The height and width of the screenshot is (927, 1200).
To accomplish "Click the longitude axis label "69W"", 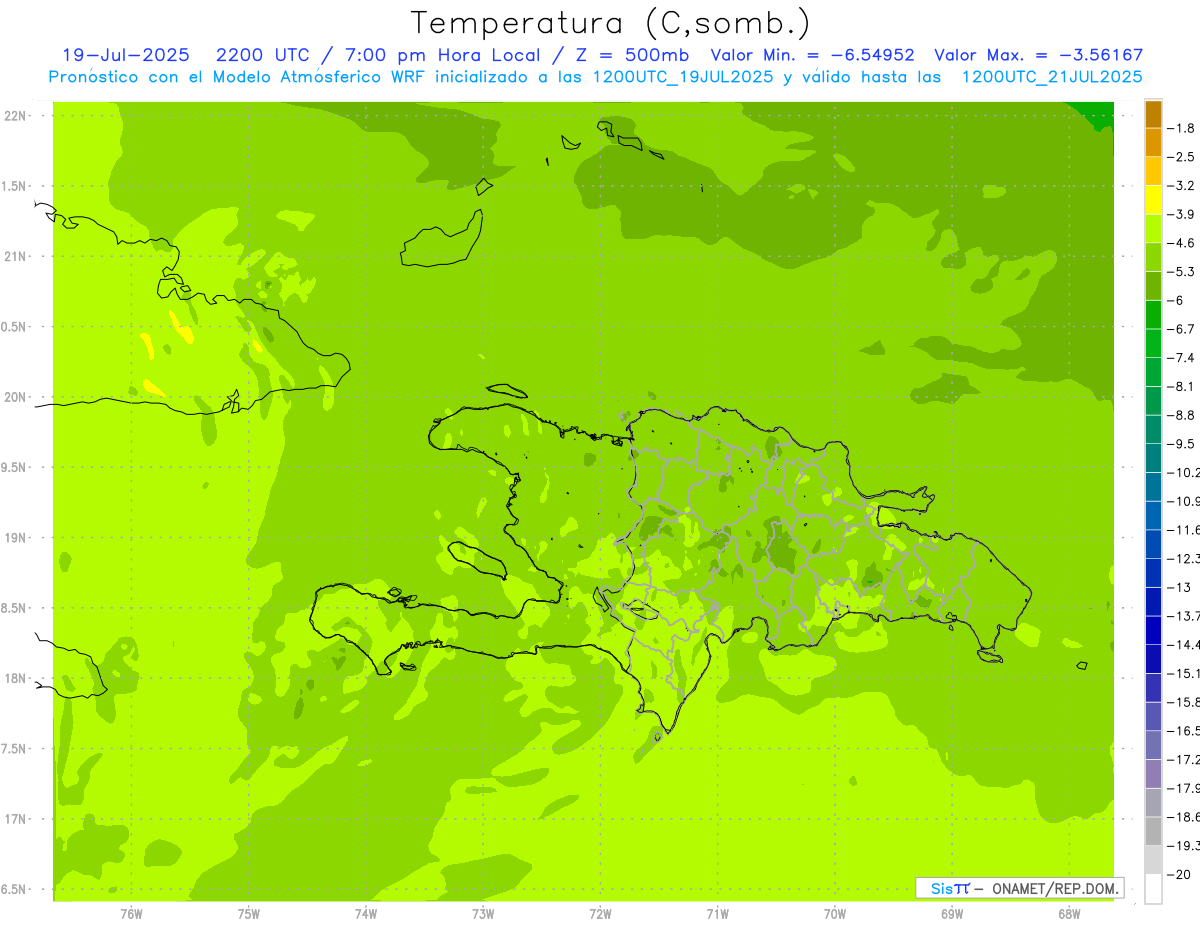I will [952, 914].
